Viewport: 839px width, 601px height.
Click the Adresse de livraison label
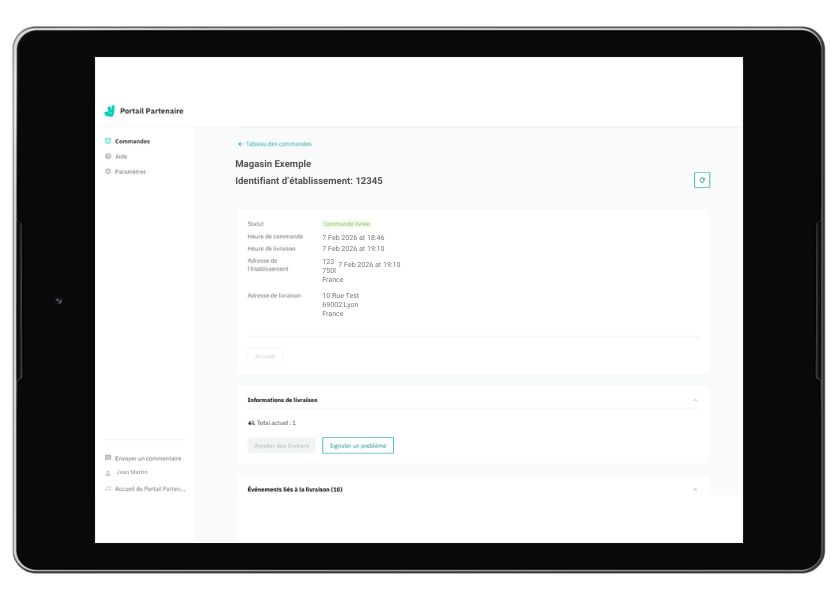coord(274,295)
